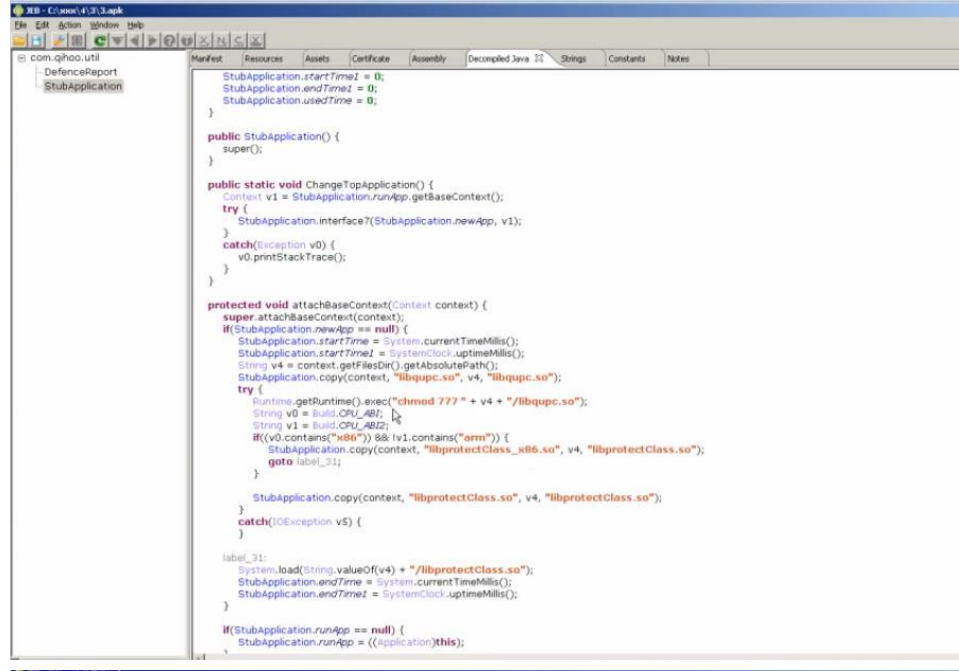Viewport: 959px width, 671px height.
Task: Click the round icon after the question mark
Action: pos(187,41)
